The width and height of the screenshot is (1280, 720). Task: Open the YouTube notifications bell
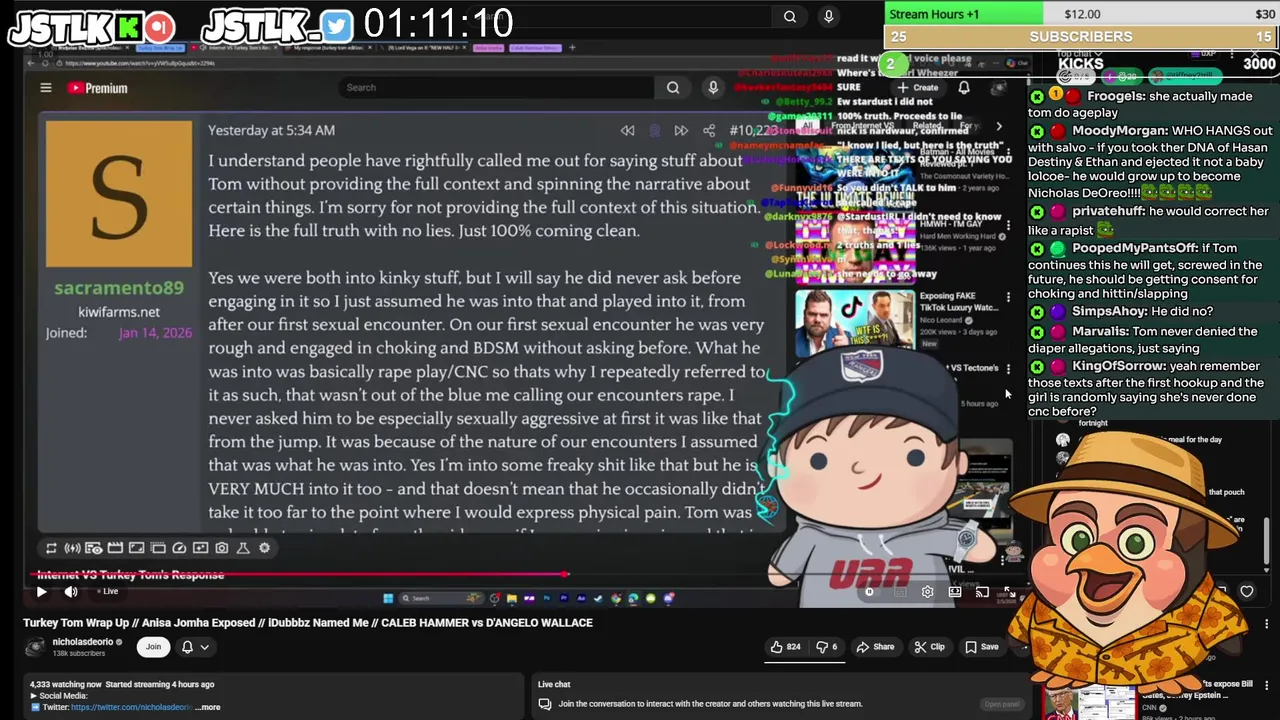click(x=964, y=88)
